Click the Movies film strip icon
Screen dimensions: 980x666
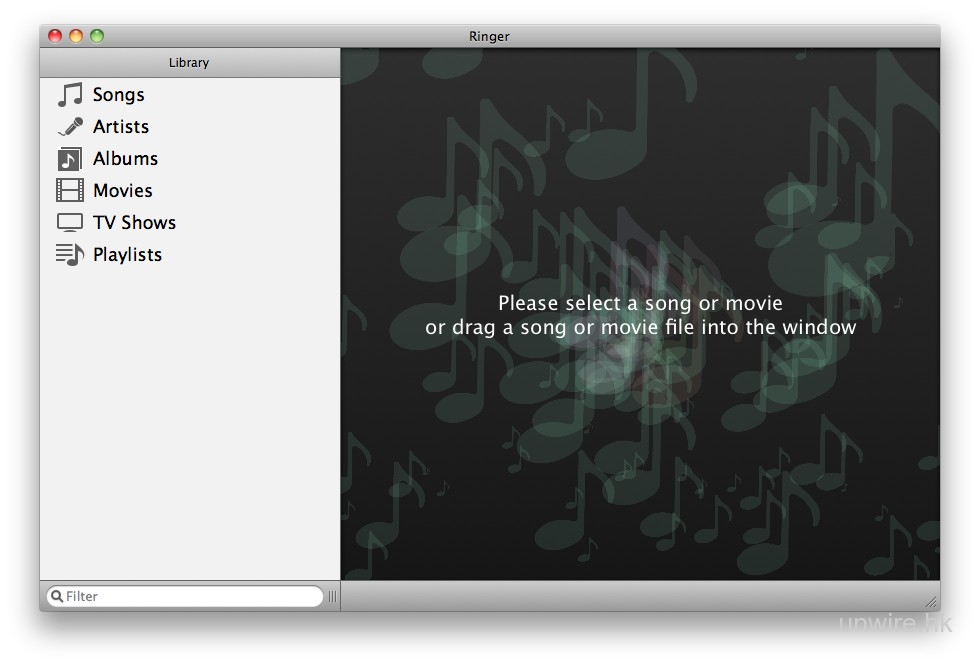(70, 191)
